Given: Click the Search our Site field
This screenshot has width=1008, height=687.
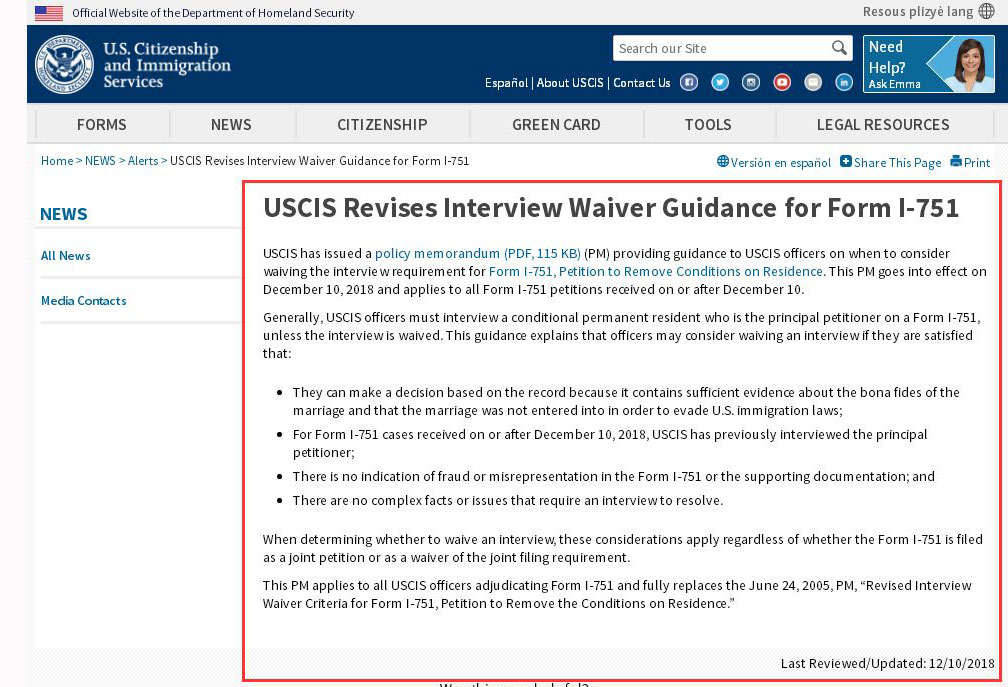Looking at the screenshot, I should click(x=720, y=48).
